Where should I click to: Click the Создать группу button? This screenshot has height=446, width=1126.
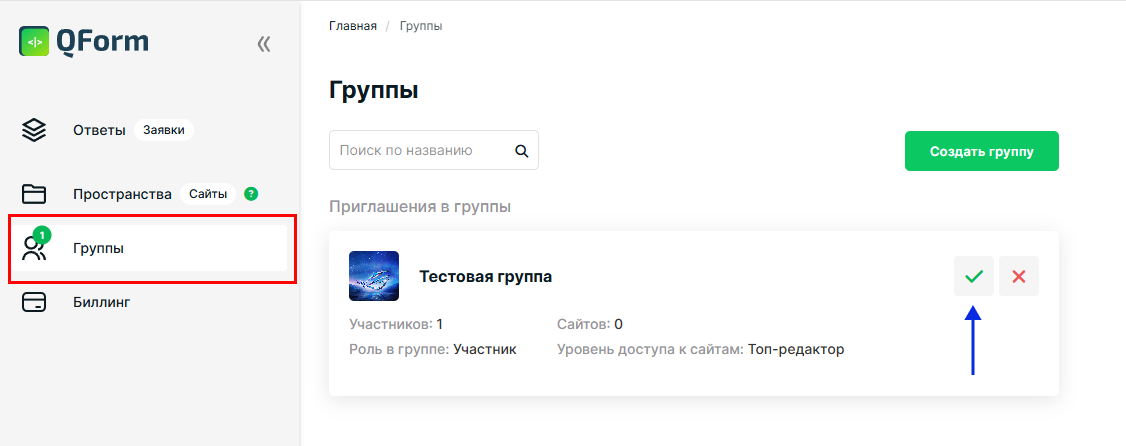click(982, 151)
